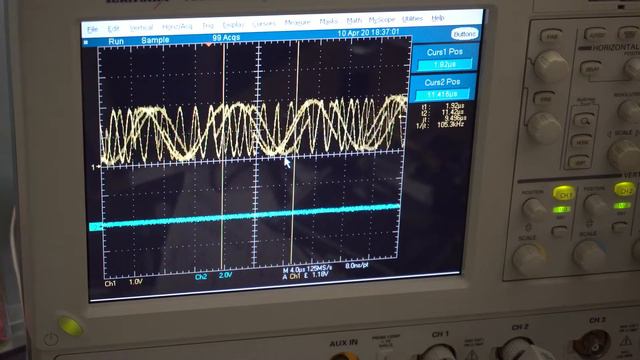This screenshot has width=640, height=360.
Task: Click the Curs1 Pos label
Action: [444, 52]
